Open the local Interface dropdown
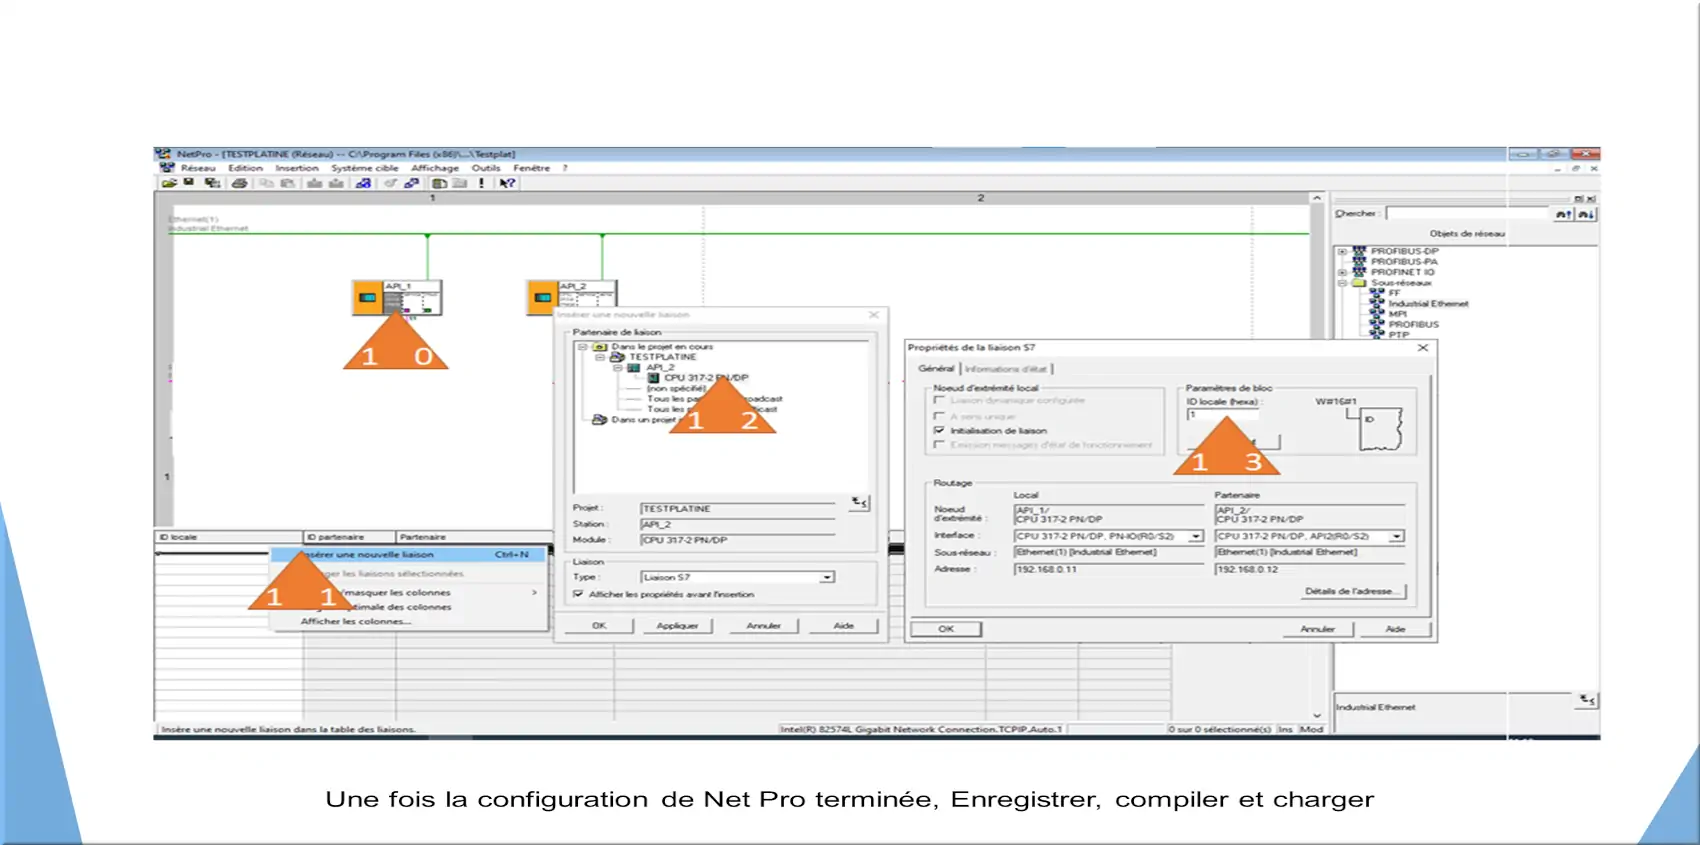 [1195, 536]
